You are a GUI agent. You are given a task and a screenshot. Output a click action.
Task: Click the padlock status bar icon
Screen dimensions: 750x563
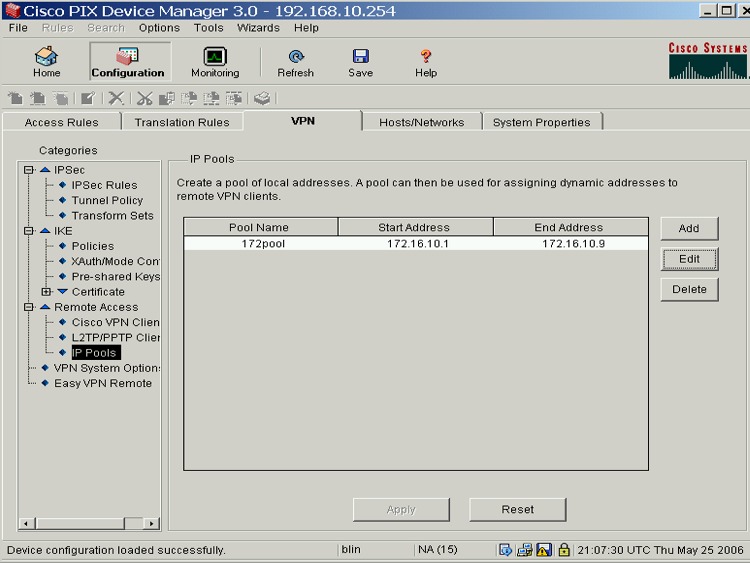(x=564, y=550)
